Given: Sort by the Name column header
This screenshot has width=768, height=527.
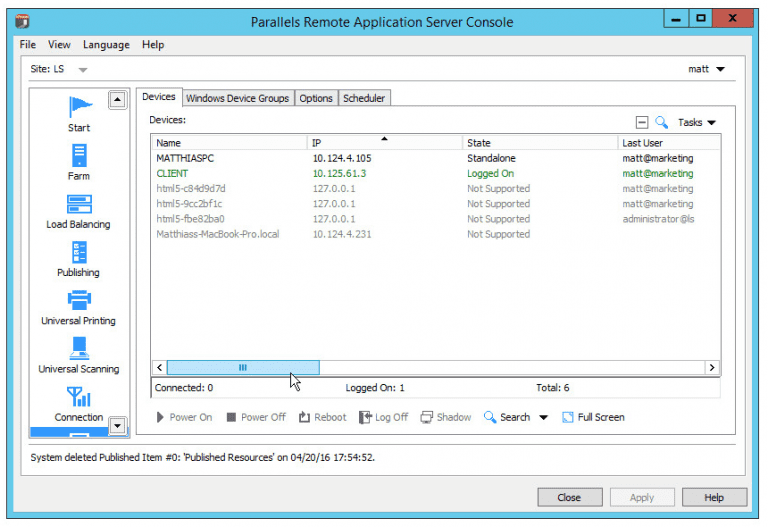Looking at the screenshot, I should click(229, 143).
